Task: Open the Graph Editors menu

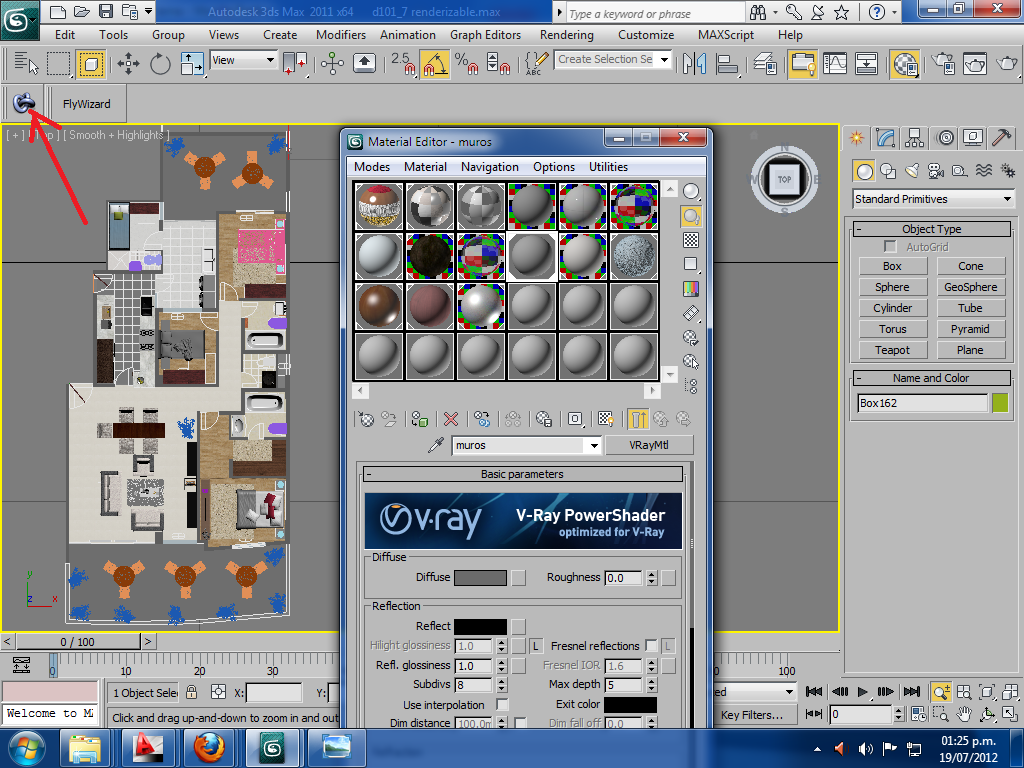Action: [x=485, y=35]
